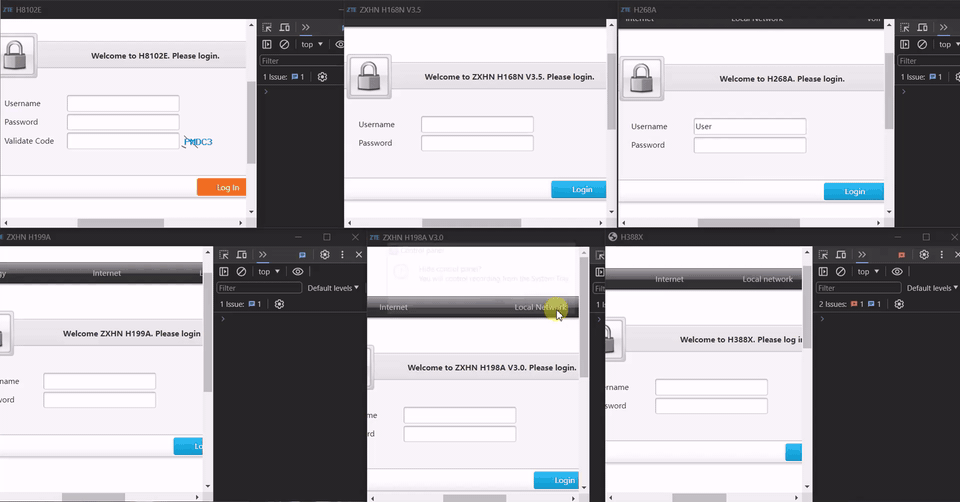This screenshot has width=960, height=502.
Task: Toggle device toolbar icon in H388X devtools
Action: [841, 255]
